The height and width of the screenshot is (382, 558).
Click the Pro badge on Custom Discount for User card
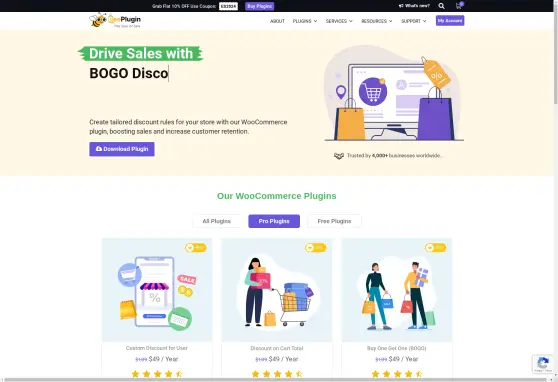point(195,247)
